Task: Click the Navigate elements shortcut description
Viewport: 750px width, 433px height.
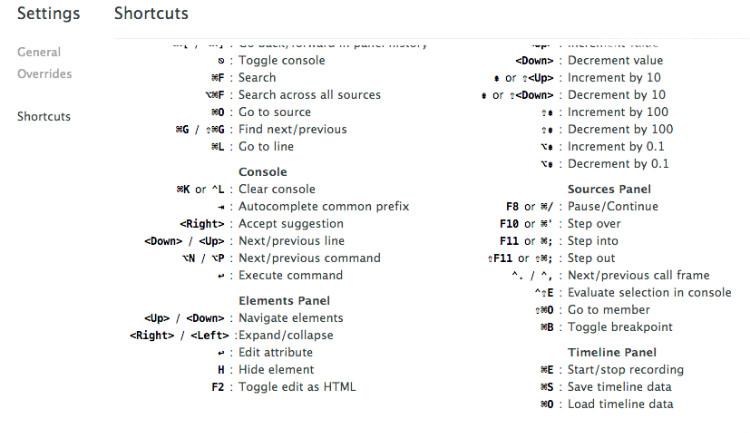Action: click(x=290, y=318)
